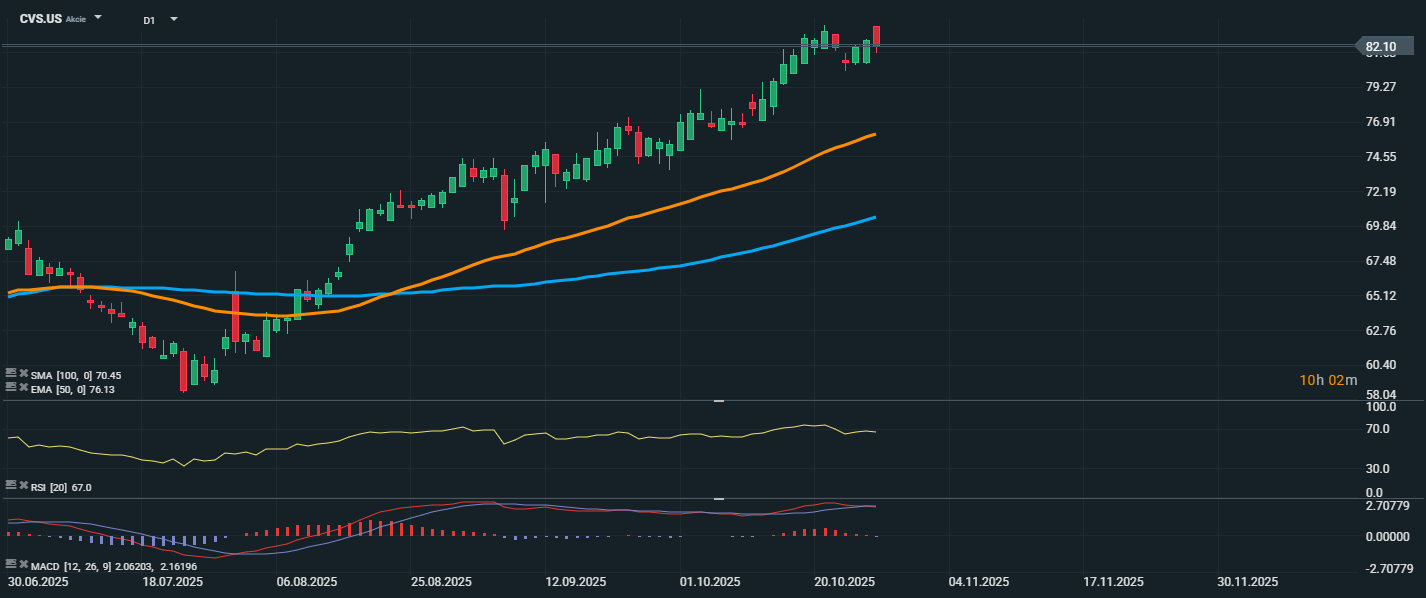Open settings icon for SMA indicator
This screenshot has width=1426, height=598.
11,374
